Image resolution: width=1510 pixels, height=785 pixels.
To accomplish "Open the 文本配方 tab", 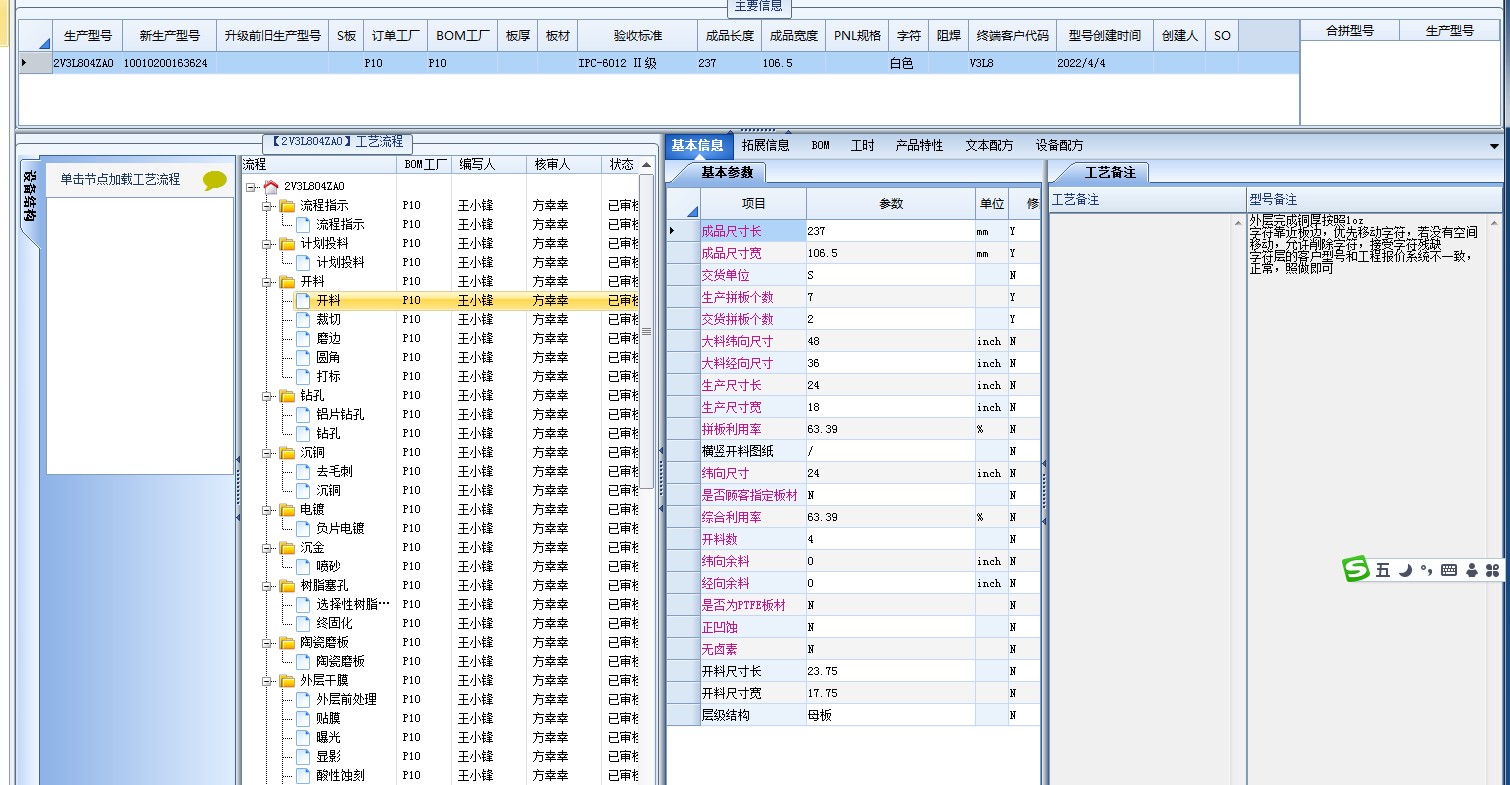I will click(x=989, y=145).
